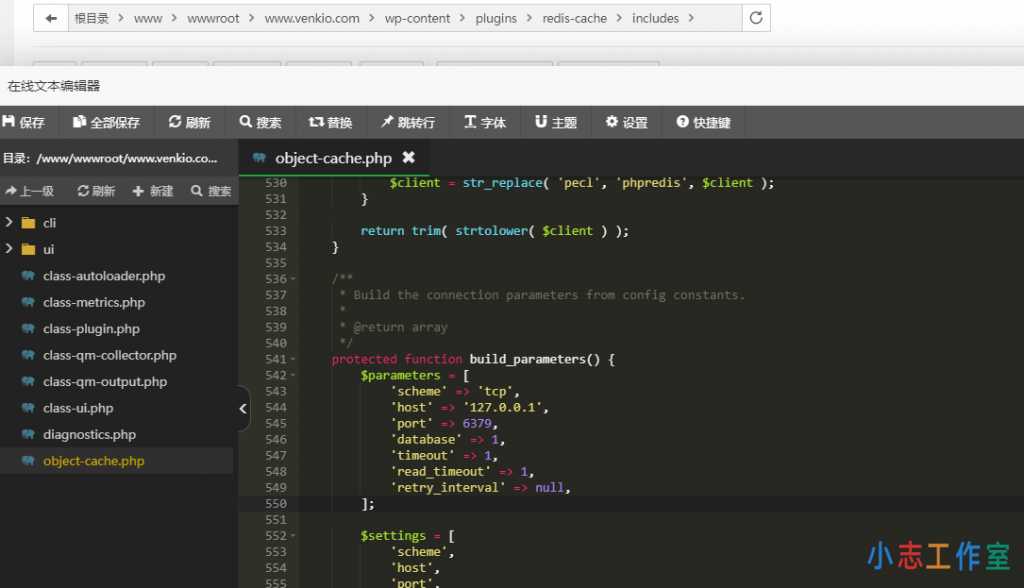Open editor Settings (设置) gear
The image size is (1024, 588).
pos(627,122)
